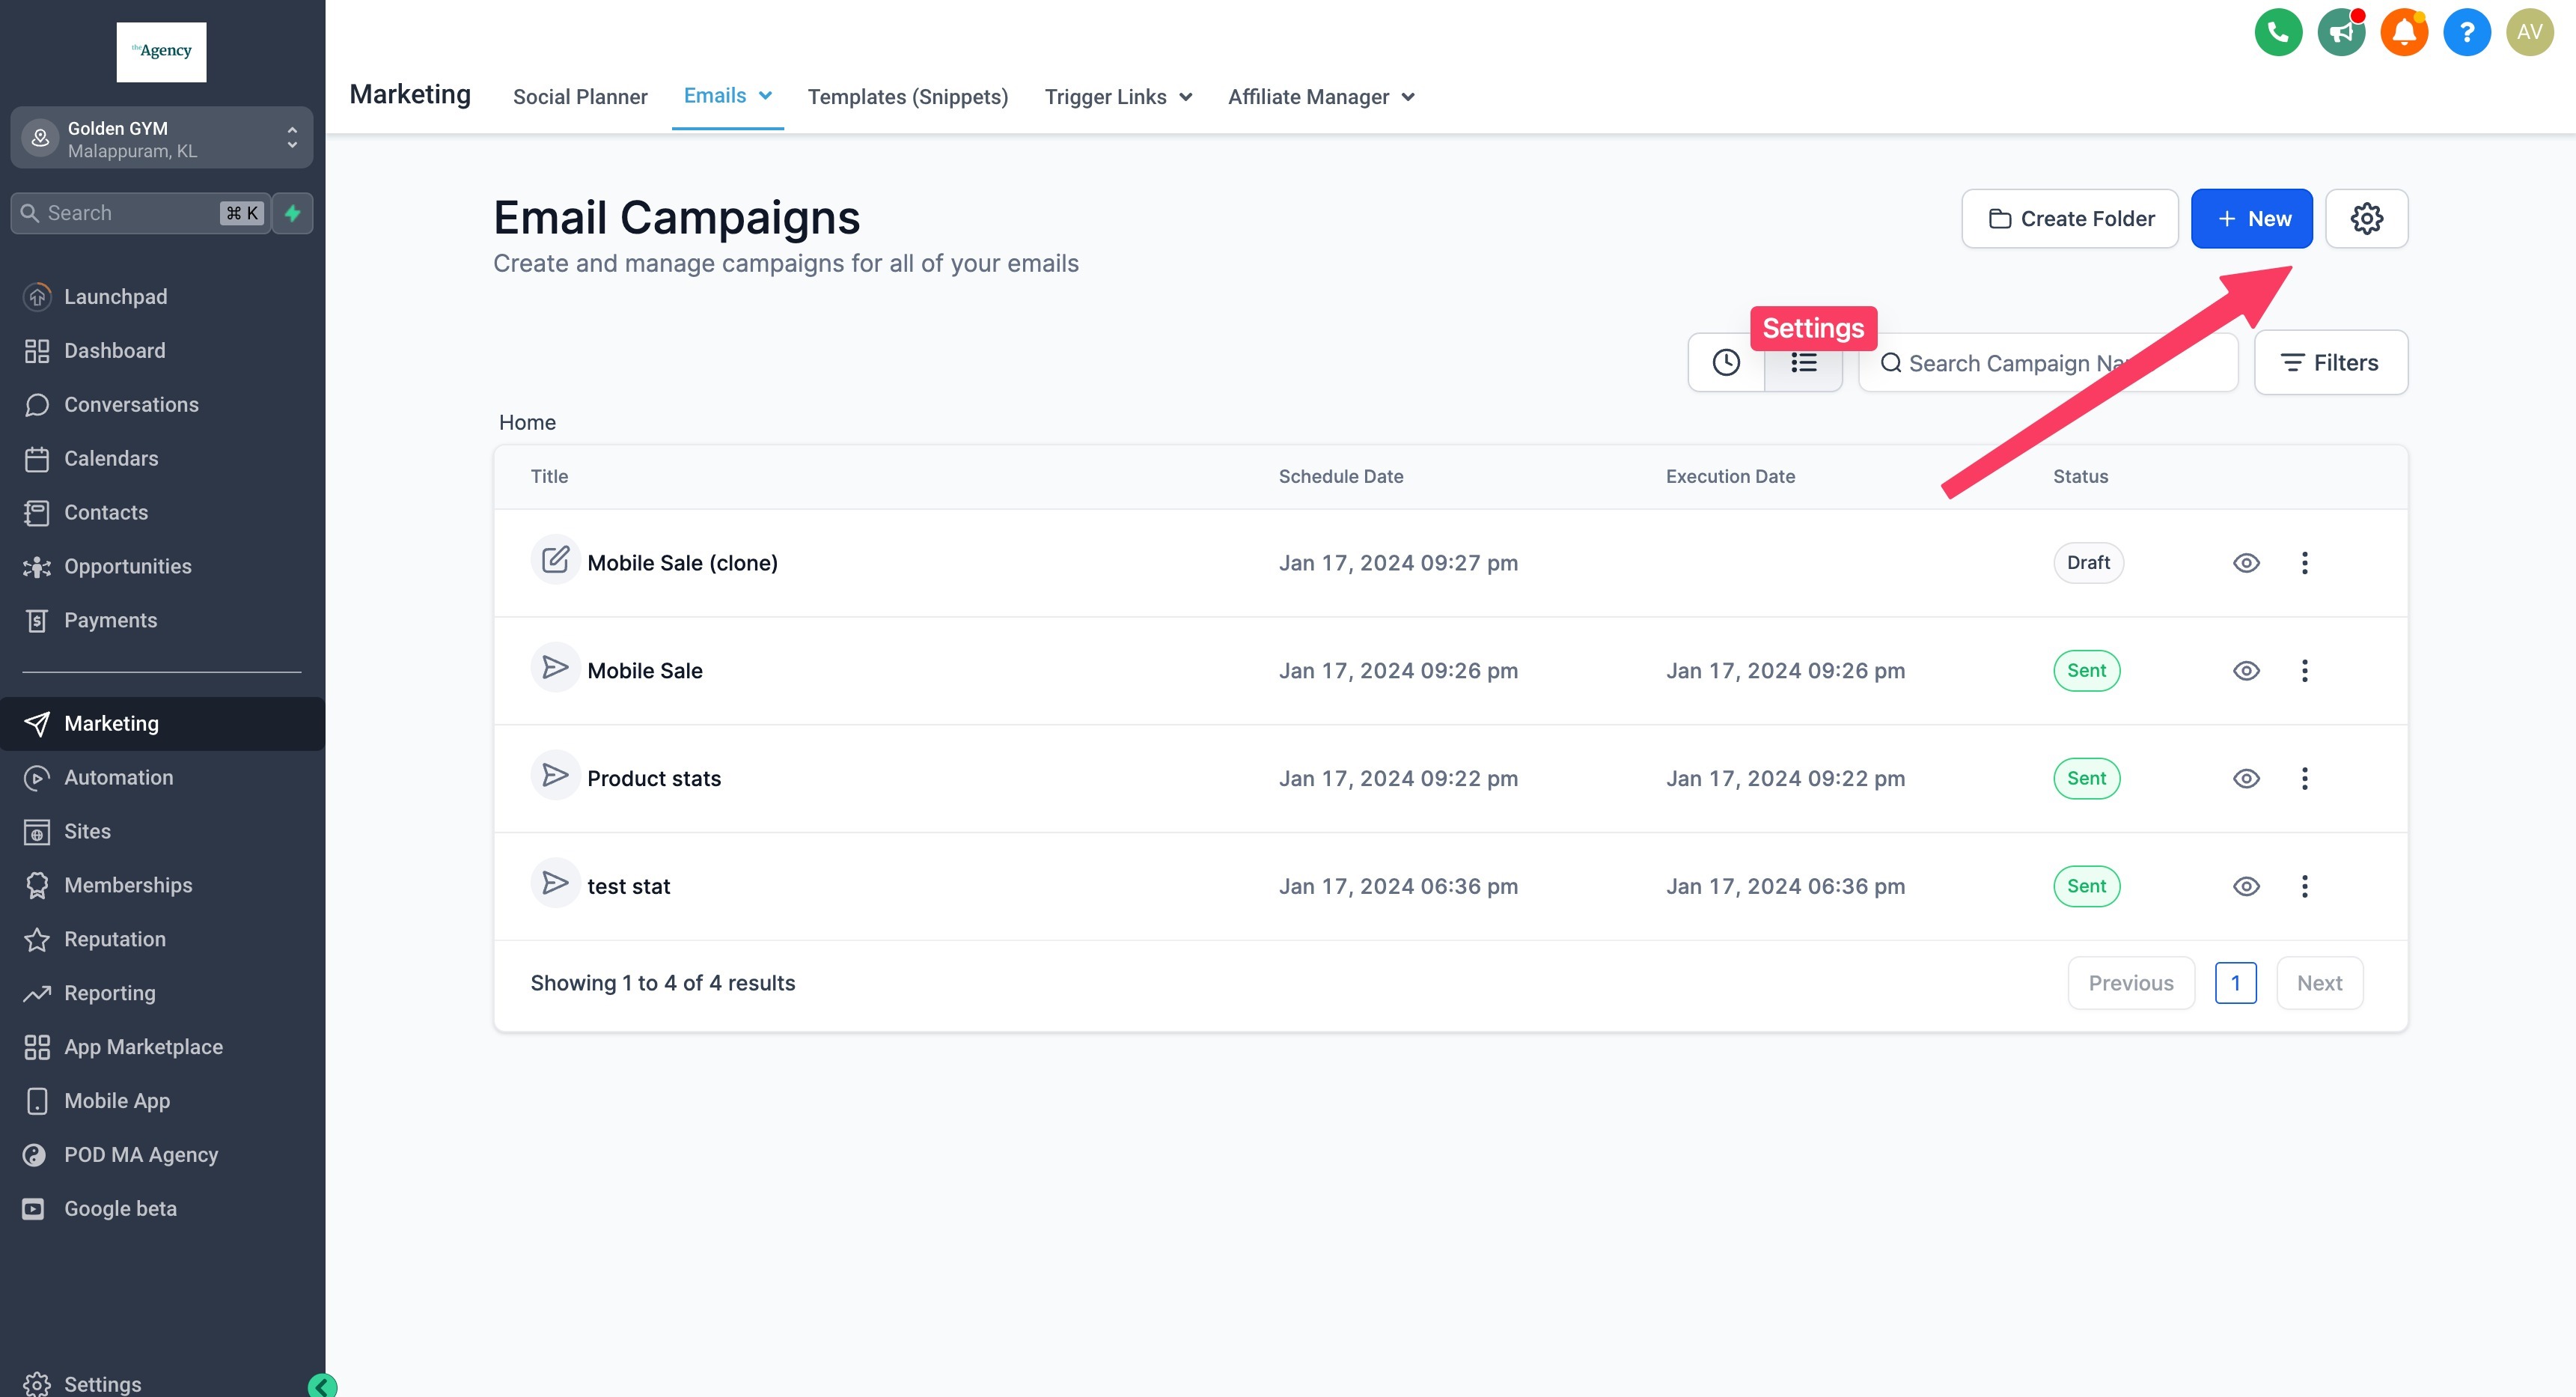Viewport: 2576px width, 1397px height.
Task: Open three-dot menu for Mobile Sale (clone)
Action: pos(2304,563)
